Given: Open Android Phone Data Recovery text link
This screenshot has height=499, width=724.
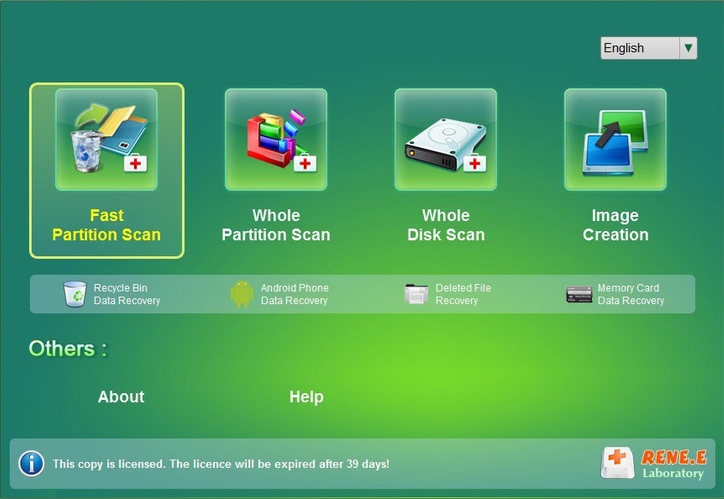Looking at the screenshot, I should 294,294.
